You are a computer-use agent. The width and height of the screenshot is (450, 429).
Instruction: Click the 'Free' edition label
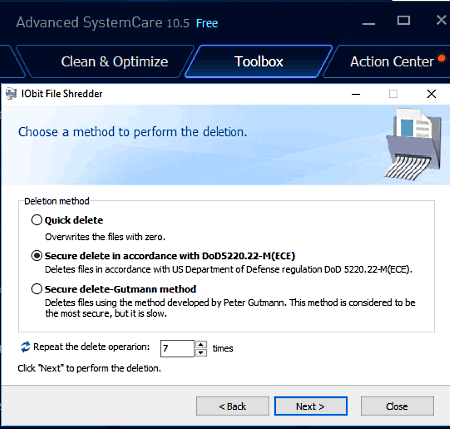pos(207,23)
